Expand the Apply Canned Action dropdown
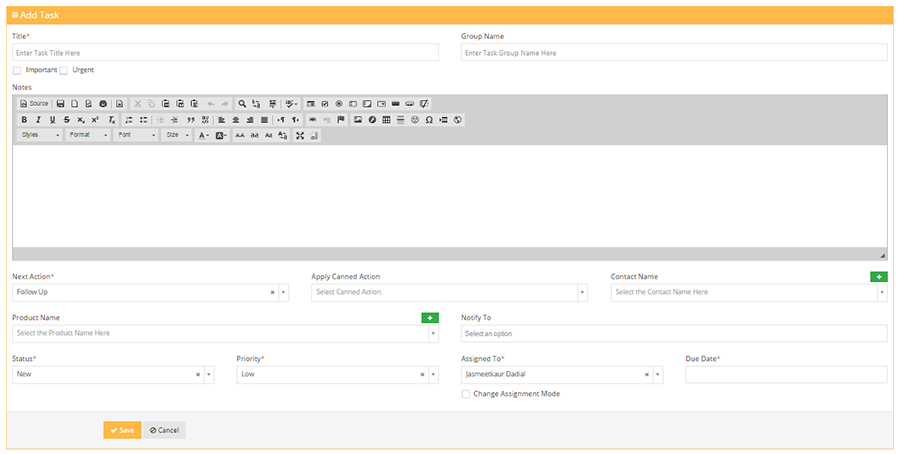 pyautogui.click(x=582, y=293)
